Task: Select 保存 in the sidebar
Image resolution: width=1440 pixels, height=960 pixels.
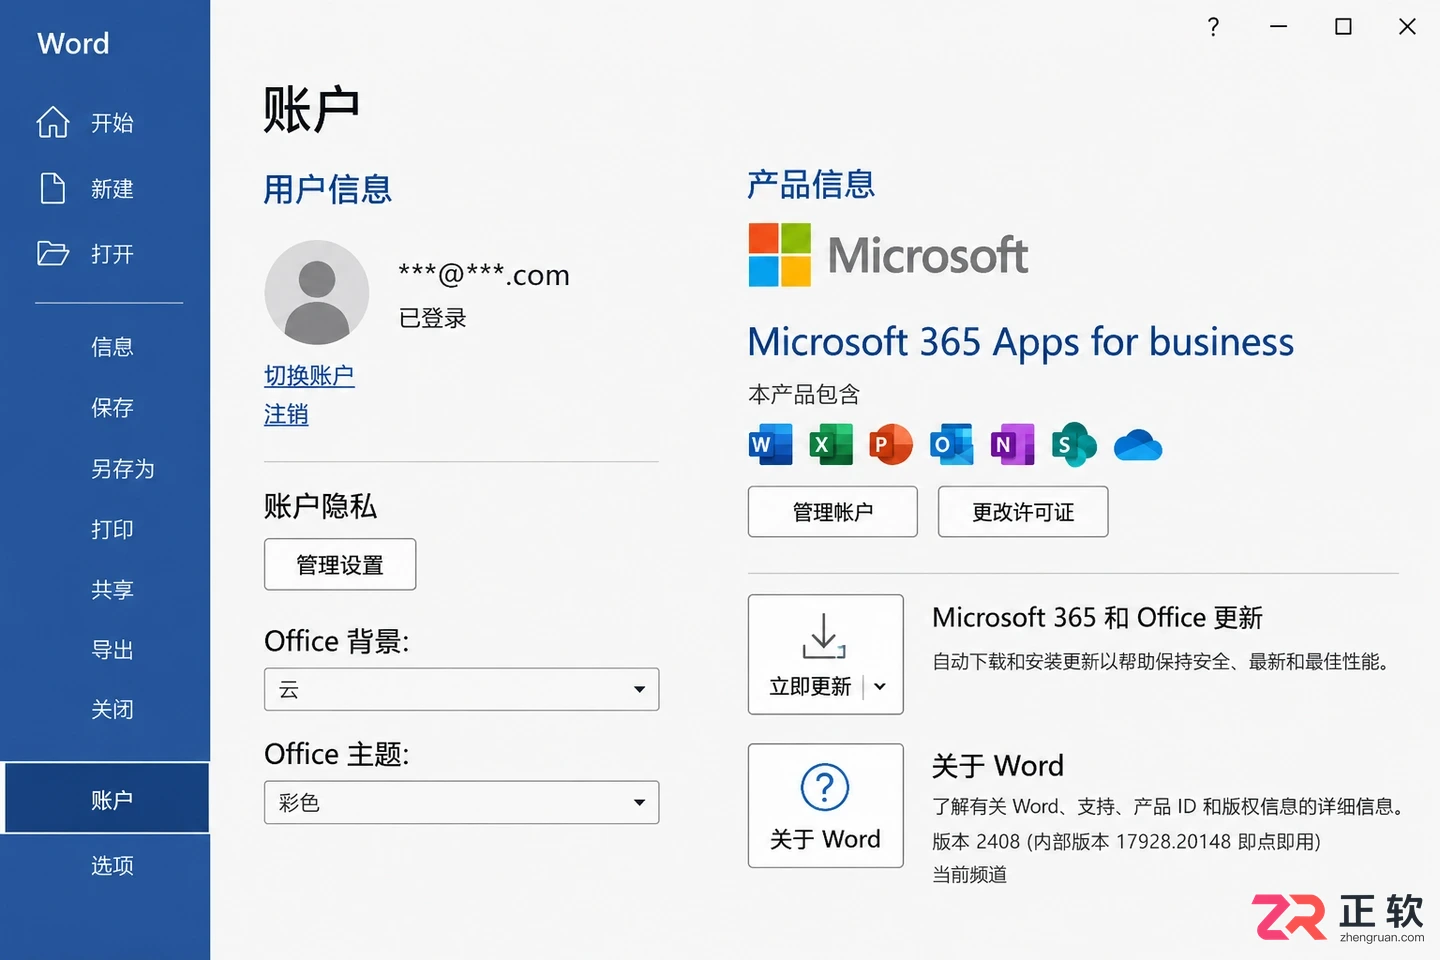Action: point(112,408)
